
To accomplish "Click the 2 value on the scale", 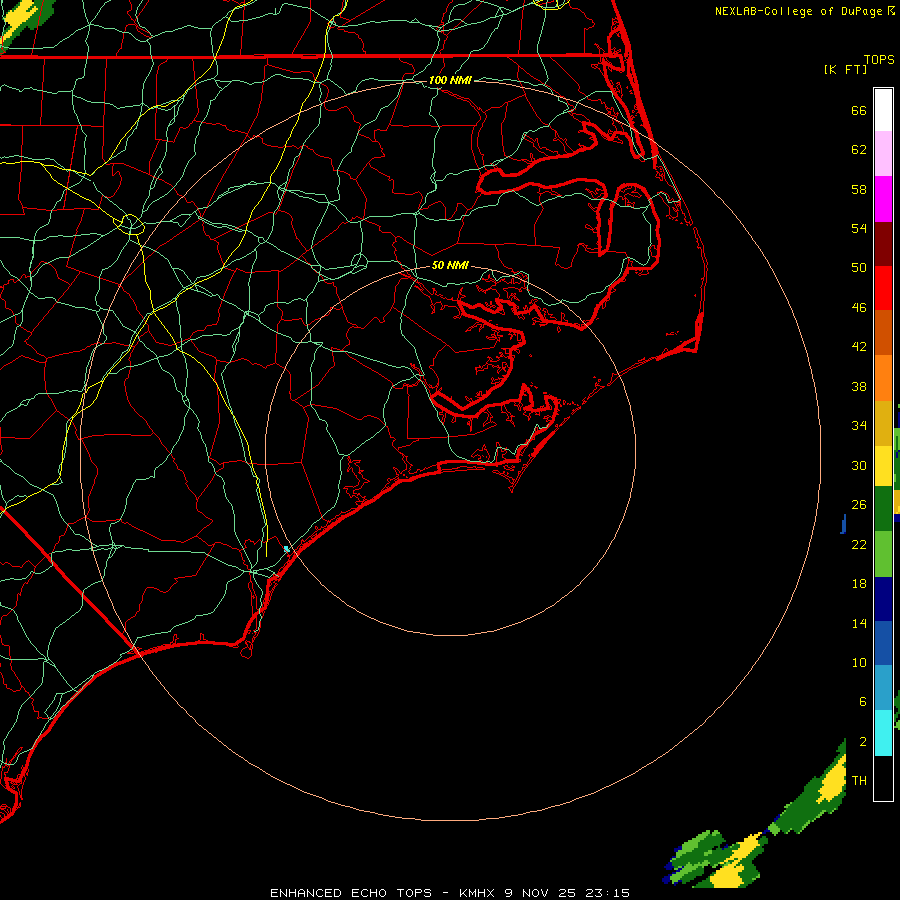I will tap(863, 742).
